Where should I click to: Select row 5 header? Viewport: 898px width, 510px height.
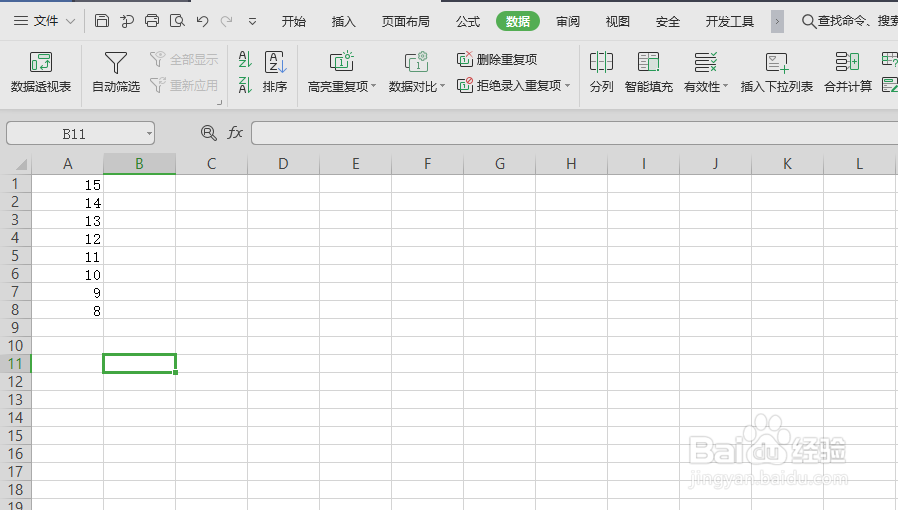point(15,256)
